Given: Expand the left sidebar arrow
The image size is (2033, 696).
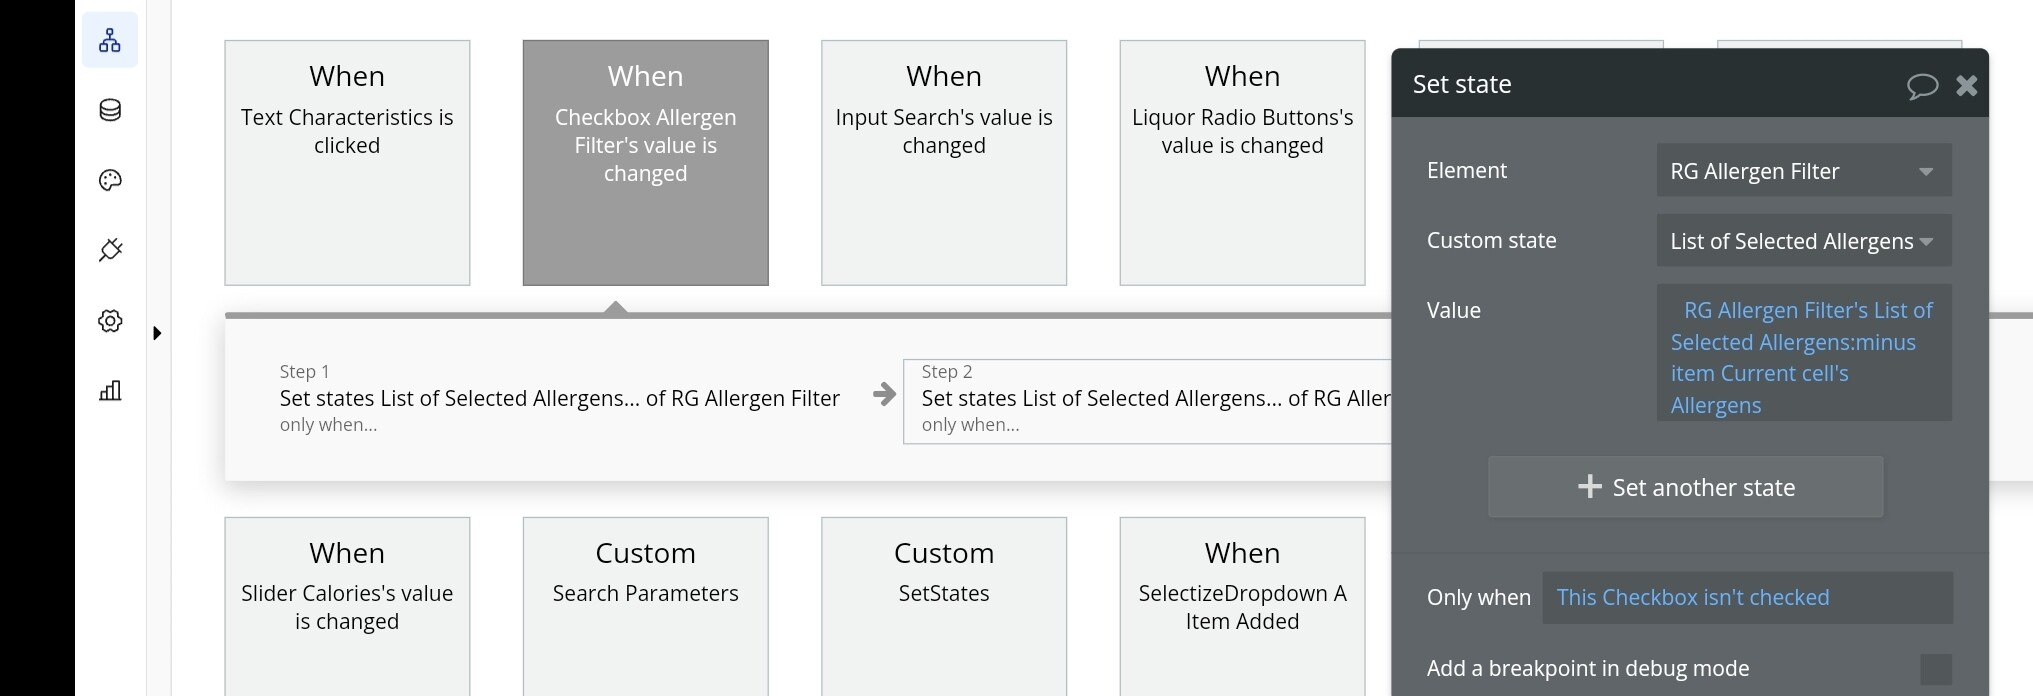Looking at the screenshot, I should [157, 333].
